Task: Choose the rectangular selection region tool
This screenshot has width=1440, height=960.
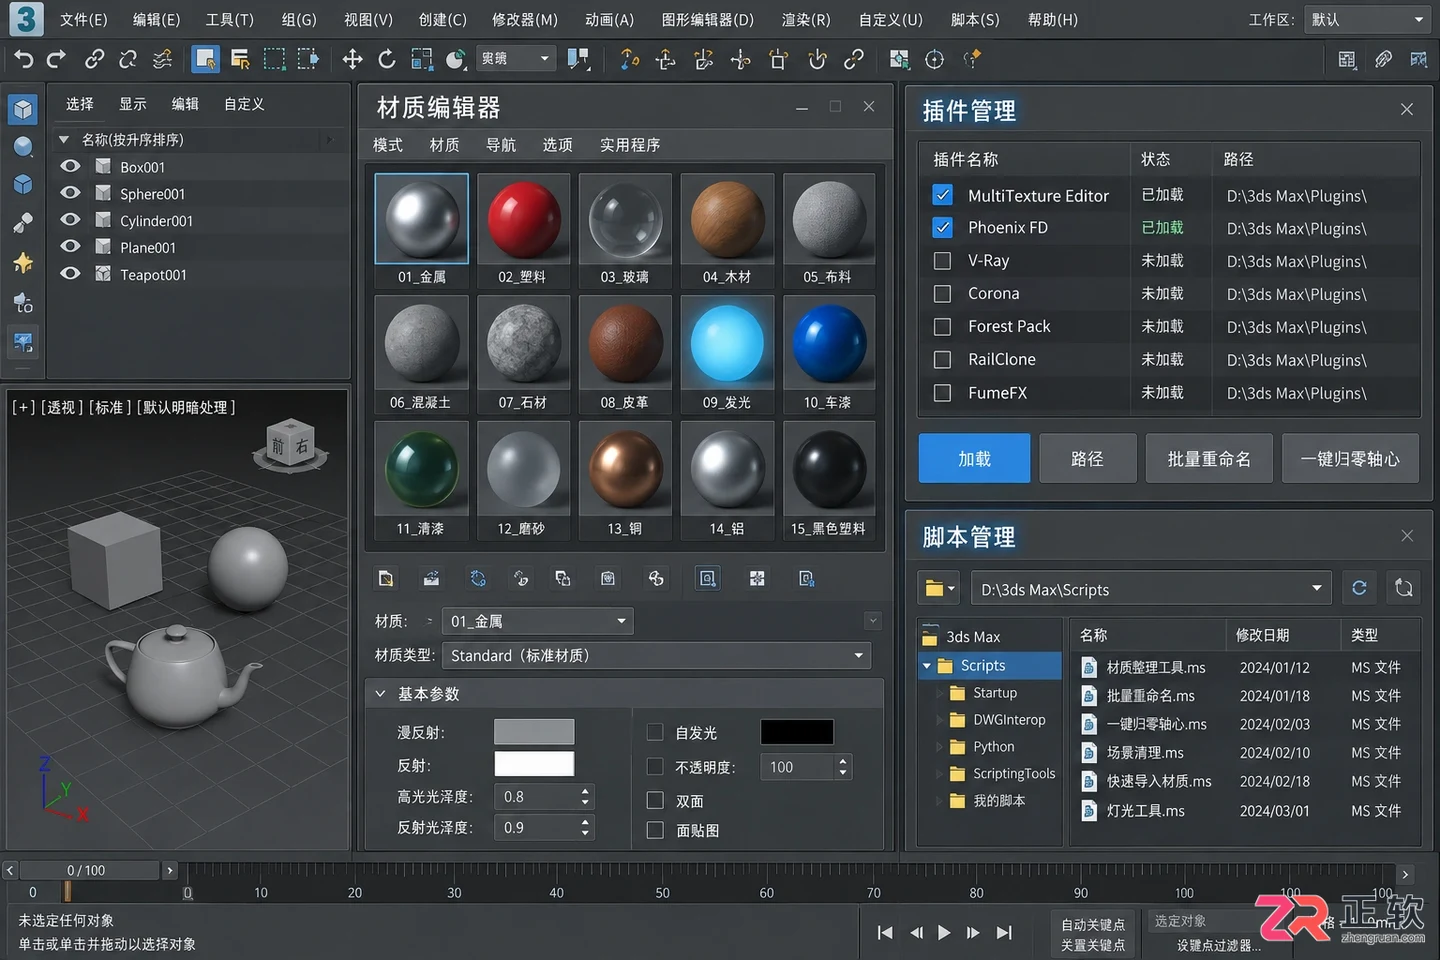Action: coord(274,60)
